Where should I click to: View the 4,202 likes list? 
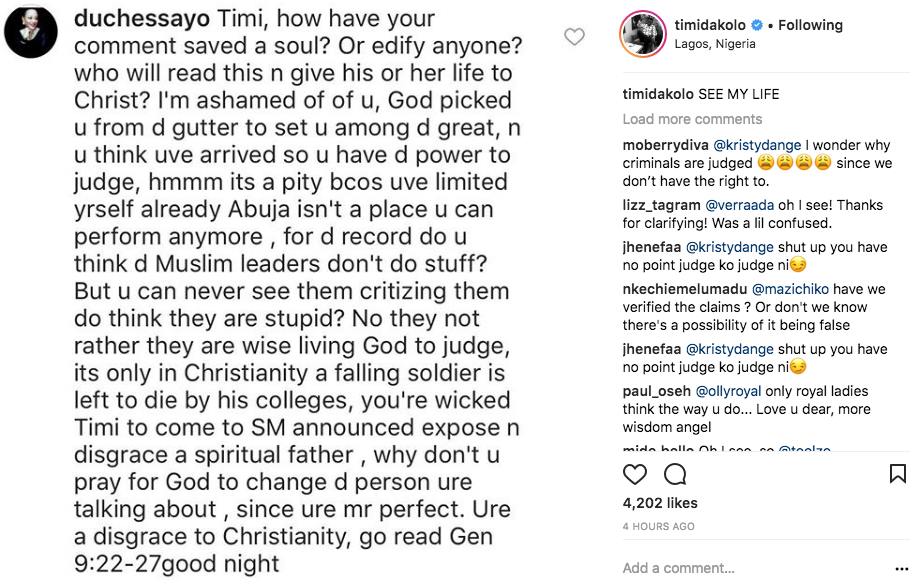[x=660, y=503]
